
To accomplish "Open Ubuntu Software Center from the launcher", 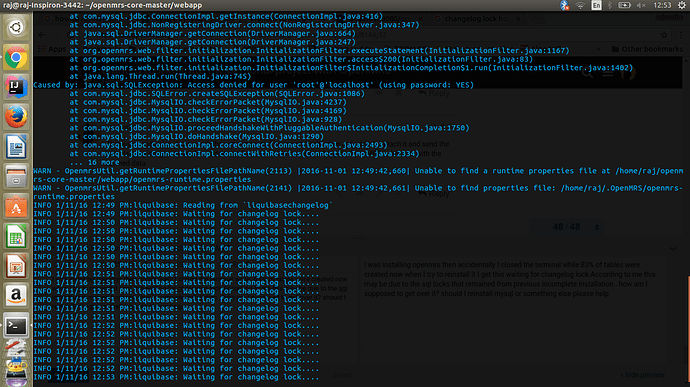I will coord(16,206).
